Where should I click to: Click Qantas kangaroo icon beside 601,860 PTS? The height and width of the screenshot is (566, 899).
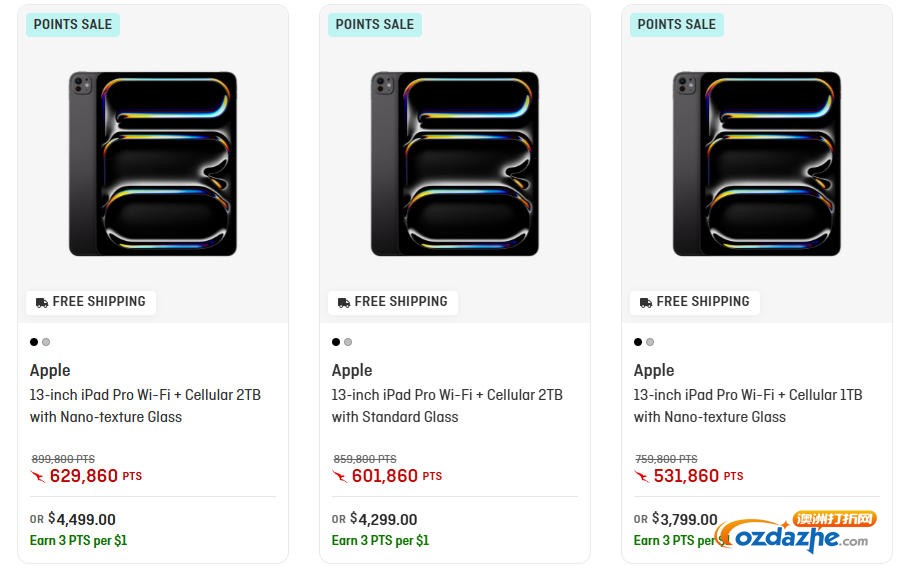340,477
